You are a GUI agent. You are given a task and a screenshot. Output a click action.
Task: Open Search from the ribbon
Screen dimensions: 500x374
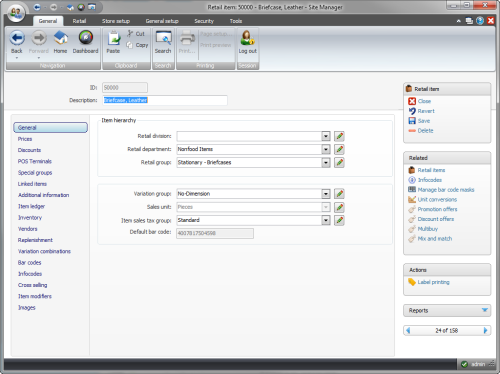coord(163,42)
